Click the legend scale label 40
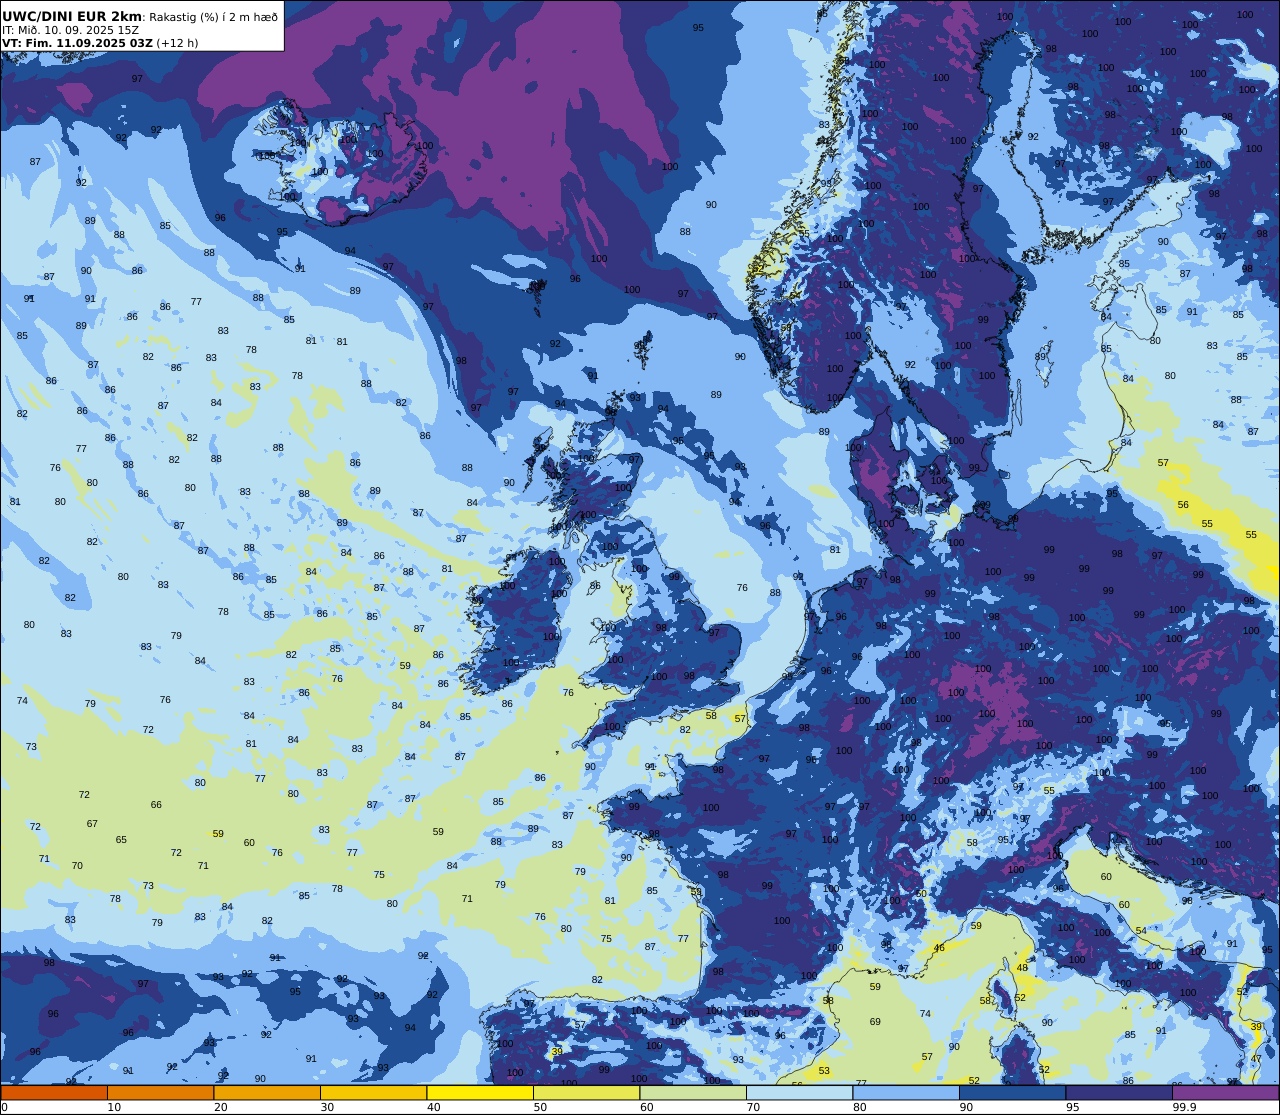The width and height of the screenshot is (1280, 1115). pos(434,1107)
